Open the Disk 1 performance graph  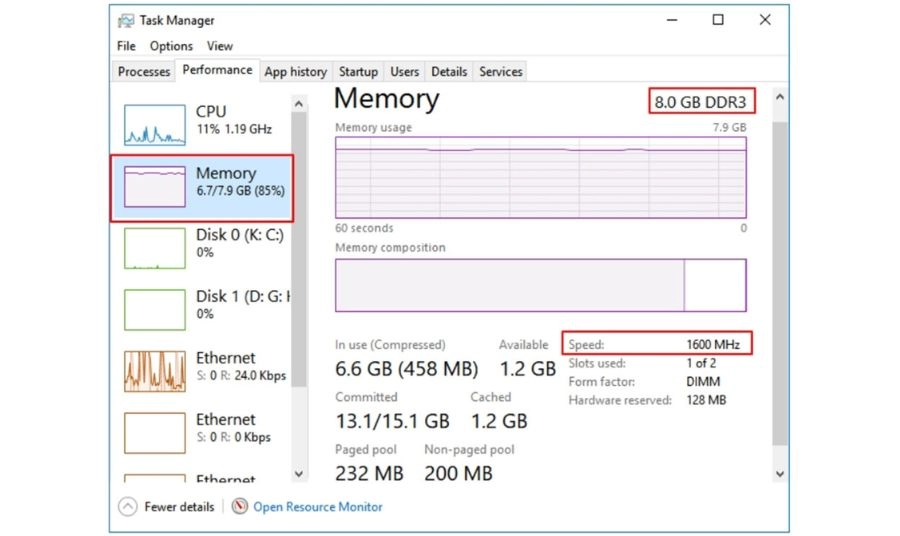[x=155, y=310]
